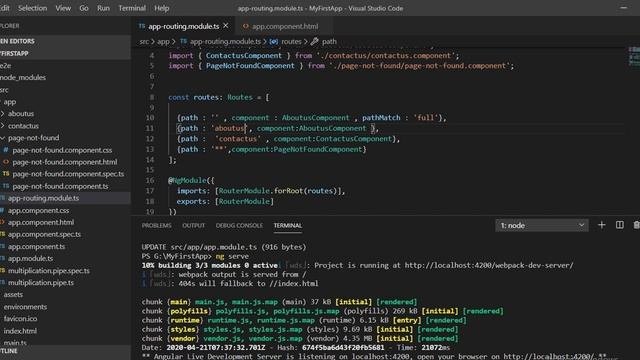The width and height of the screenshot is (640, 360).
Task: Open the Run menu
Action: (103, 8)
